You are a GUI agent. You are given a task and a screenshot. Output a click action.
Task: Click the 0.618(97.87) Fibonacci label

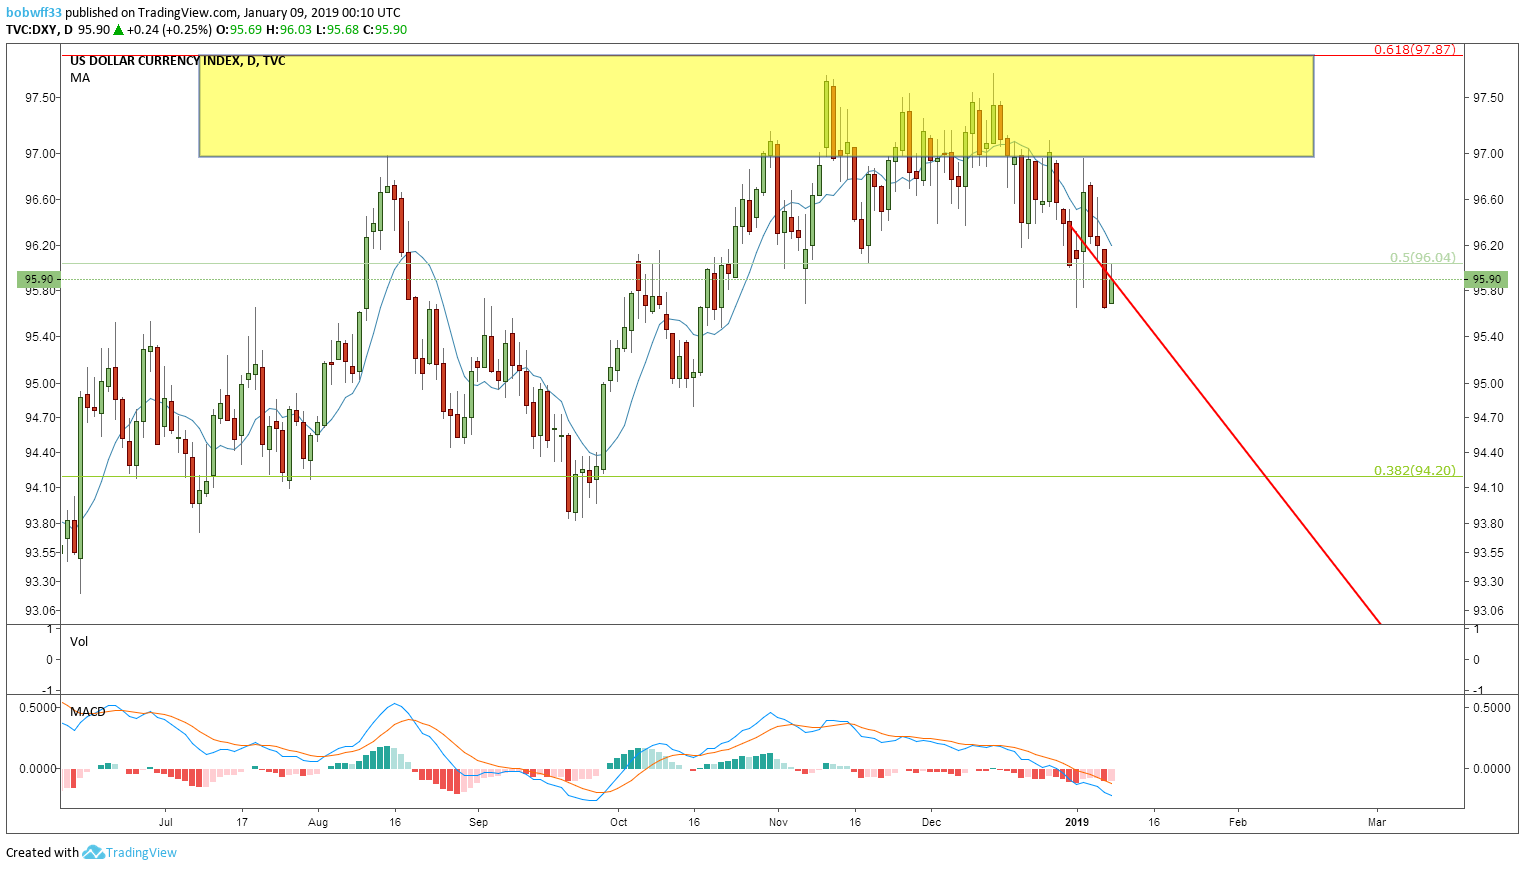coord(1414,49)
